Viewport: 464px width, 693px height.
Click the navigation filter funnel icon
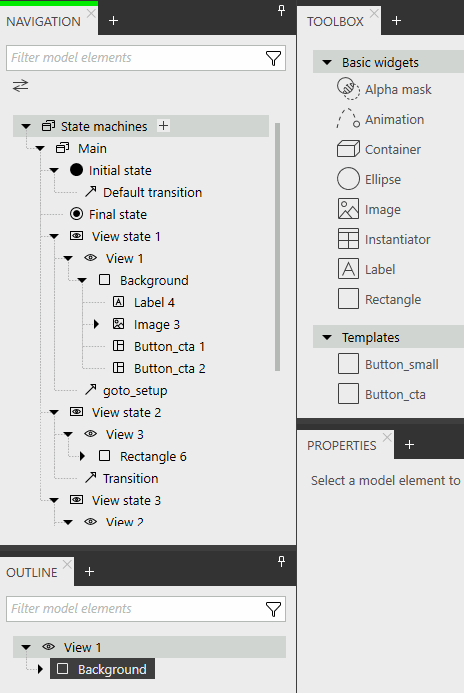(x=273, y=58)
